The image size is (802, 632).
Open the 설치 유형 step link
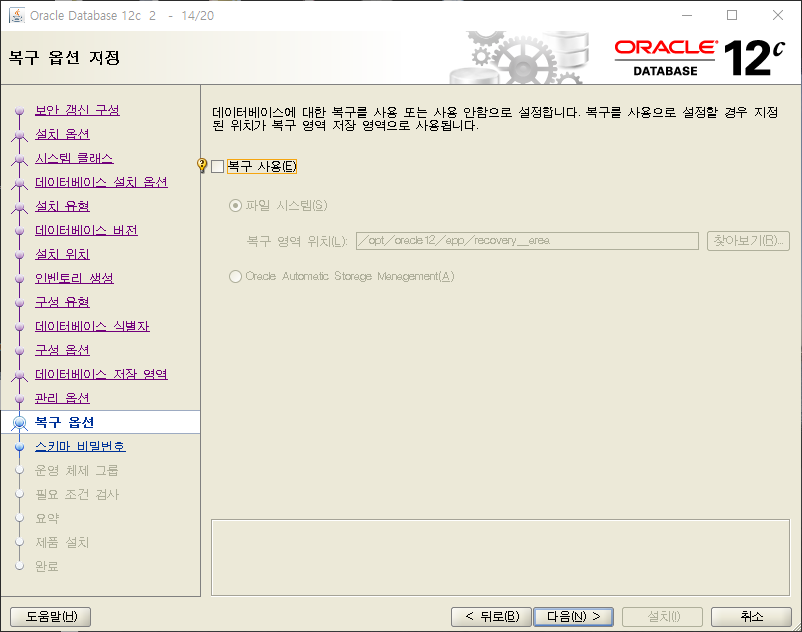62,206
